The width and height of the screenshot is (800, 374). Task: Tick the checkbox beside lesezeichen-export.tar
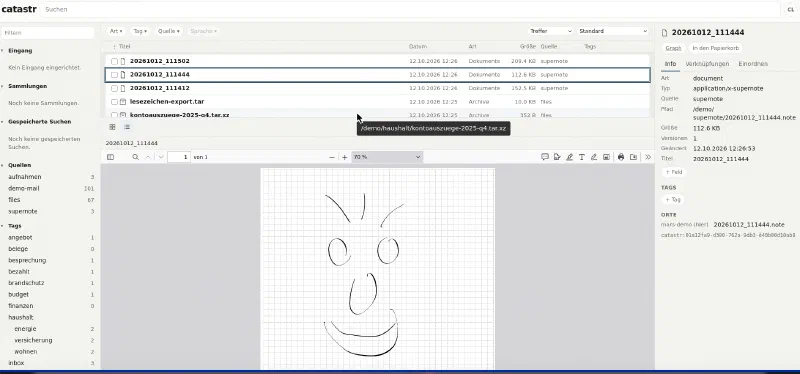click(114, 102)
